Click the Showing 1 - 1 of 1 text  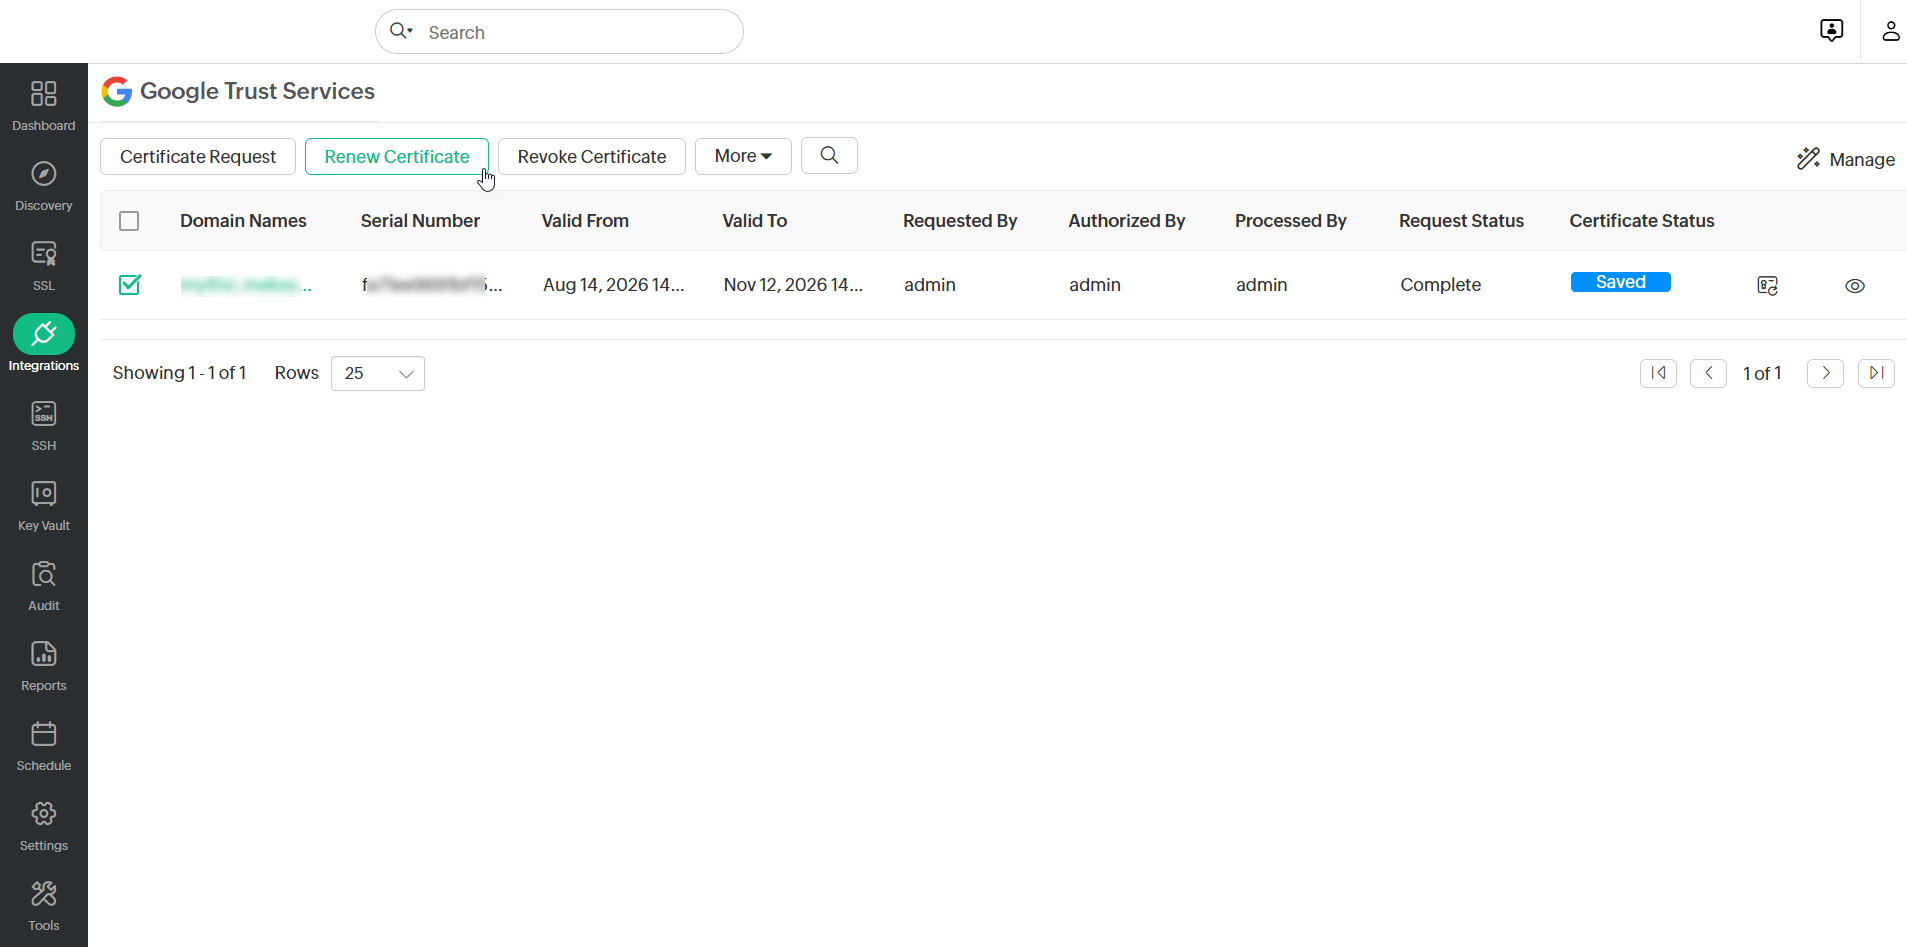[x=179, y=373]
